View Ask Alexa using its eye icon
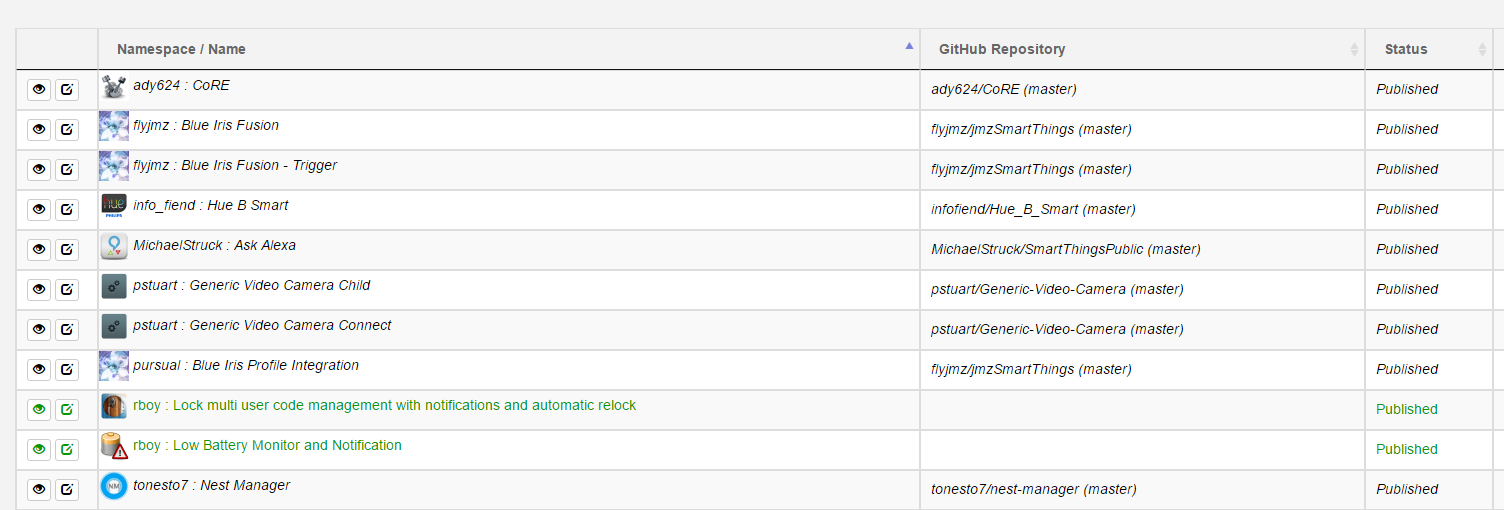 39,249
